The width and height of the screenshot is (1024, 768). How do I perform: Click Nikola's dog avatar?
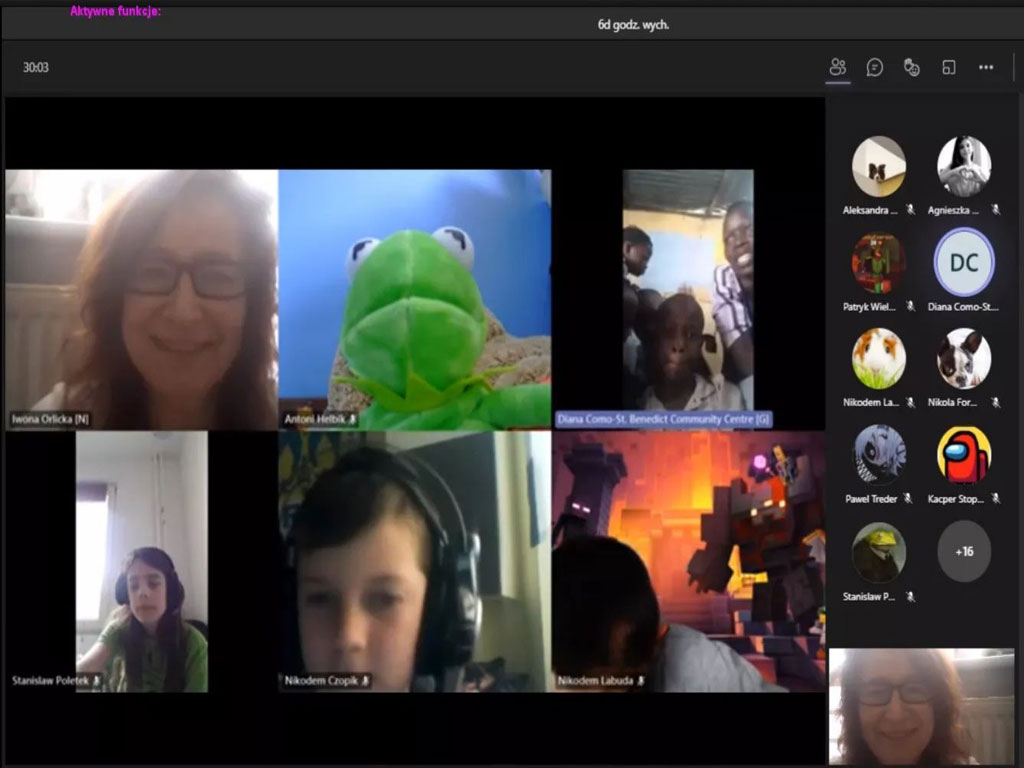(x=964, y=358)
